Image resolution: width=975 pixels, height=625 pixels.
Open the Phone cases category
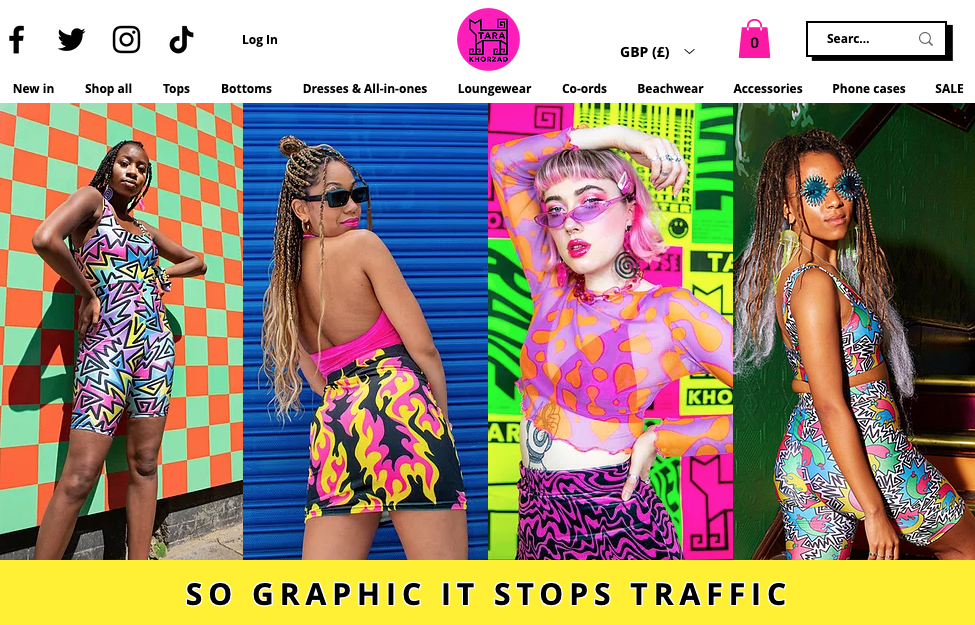tap(869, 88)
